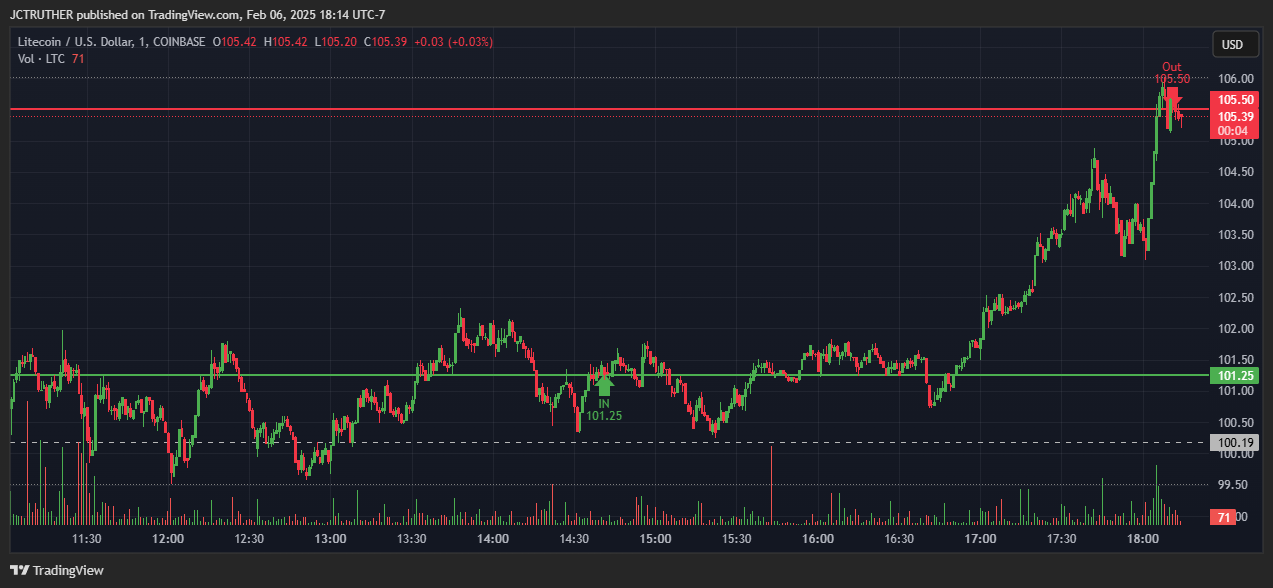Click the COINBASE exchange label
Screen dimensions: 1273x588
coord(181,42)
